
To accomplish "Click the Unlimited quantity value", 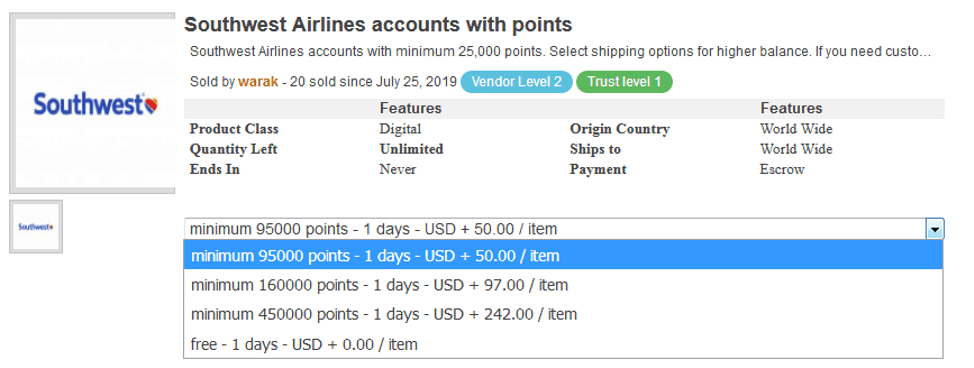I will 411,149.
